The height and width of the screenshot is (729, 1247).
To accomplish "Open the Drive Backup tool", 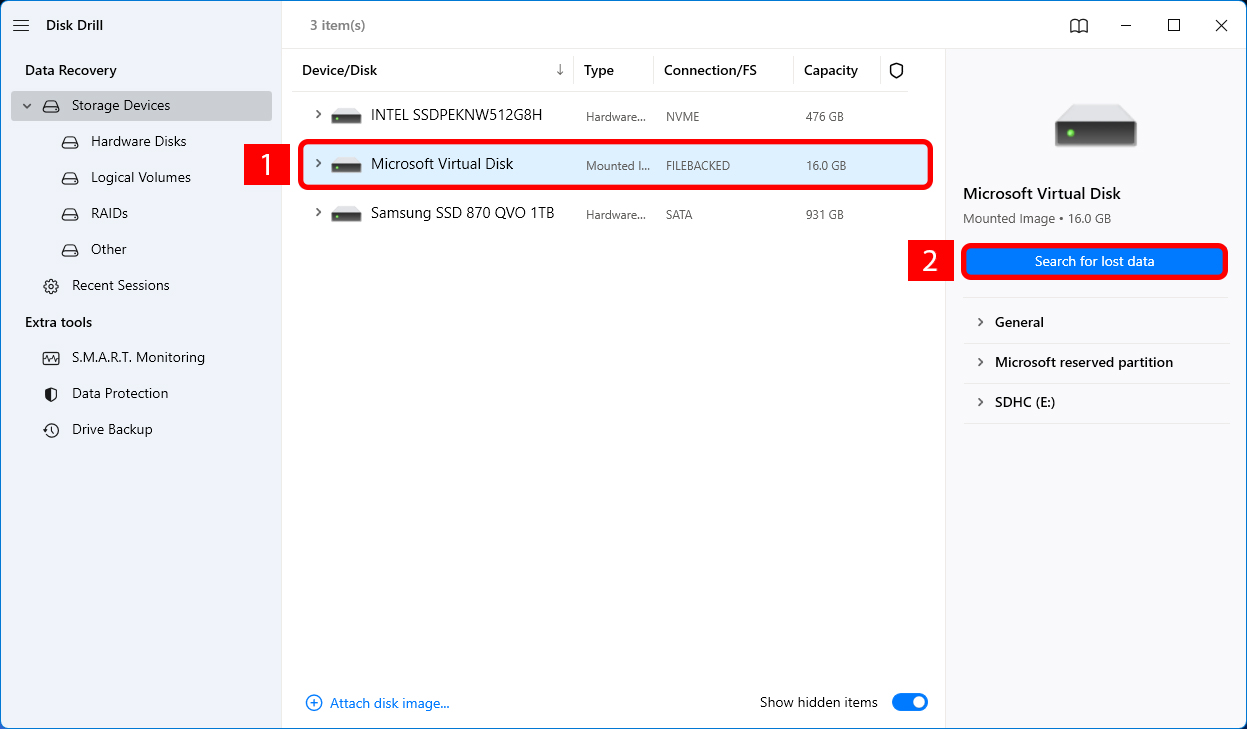I will [x=112, y=429].
